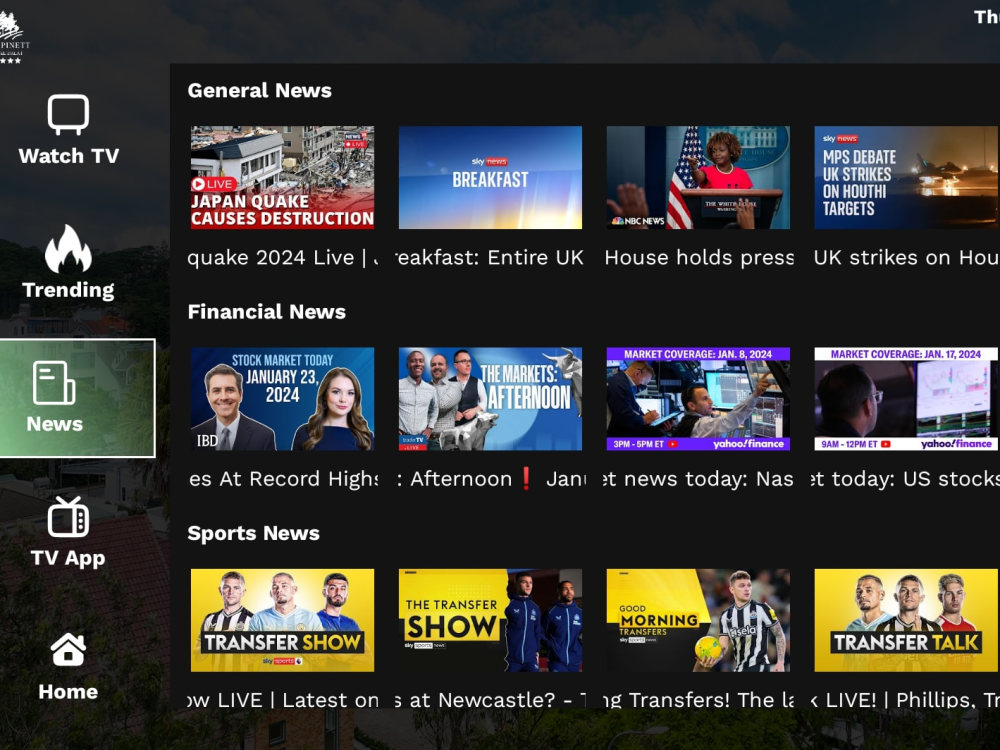Open the NBC News White House briefing

(698, 177)
